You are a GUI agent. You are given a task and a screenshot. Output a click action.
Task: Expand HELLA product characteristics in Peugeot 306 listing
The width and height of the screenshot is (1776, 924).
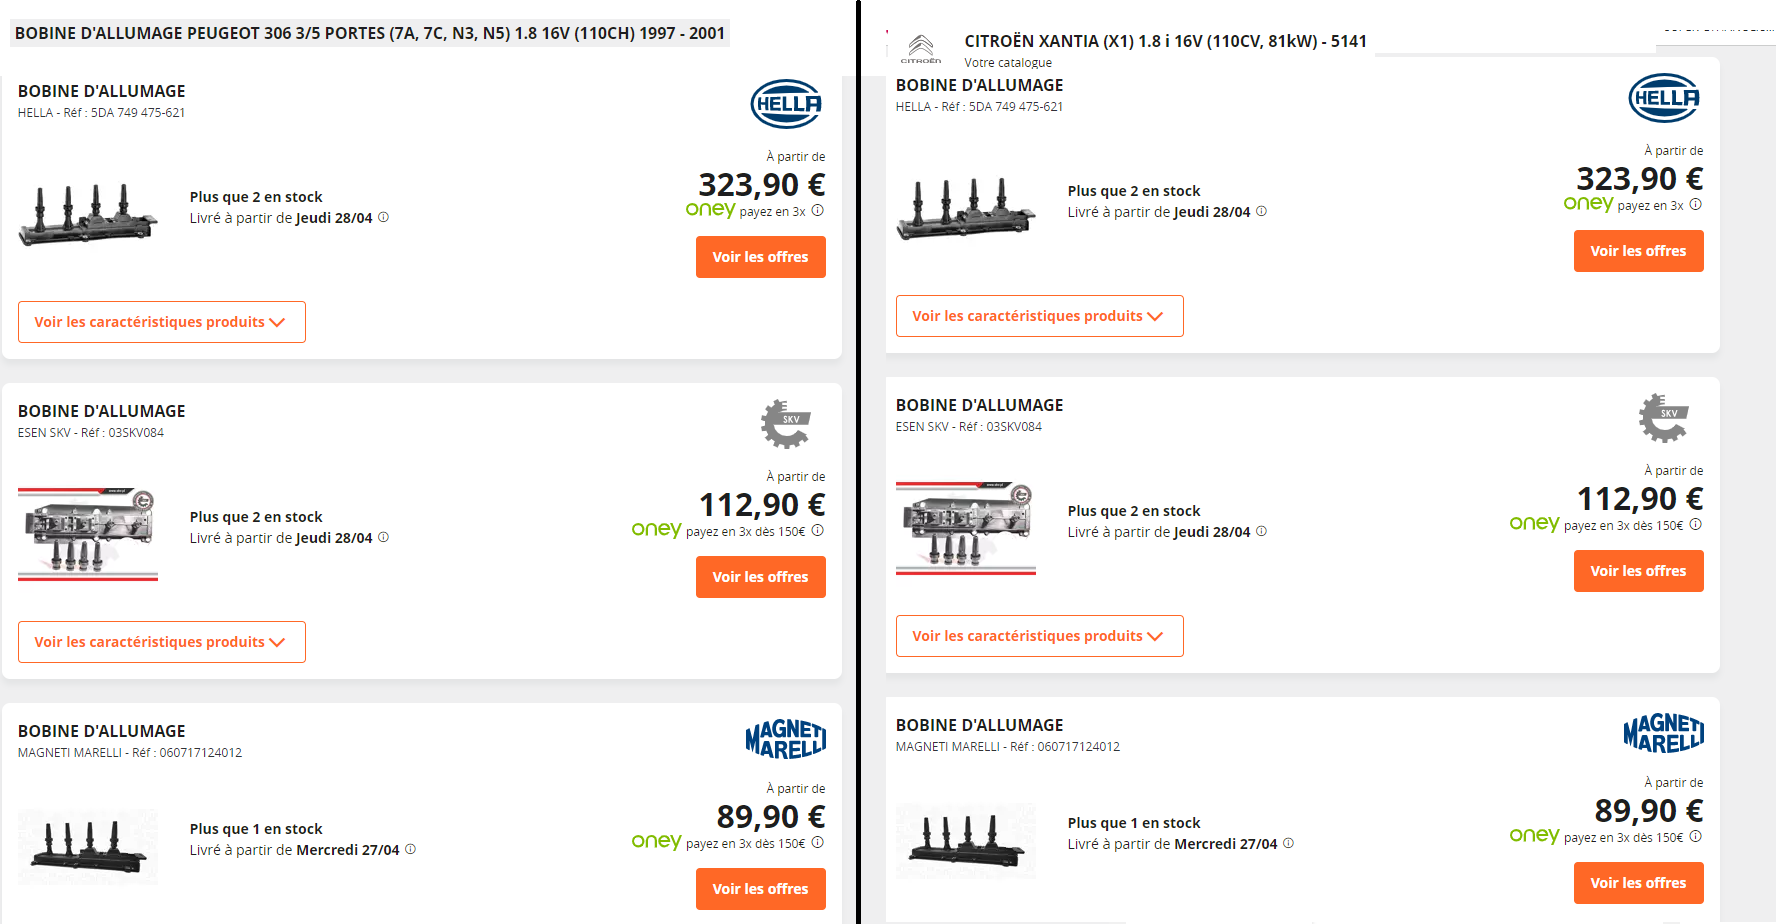coord(161,322)
